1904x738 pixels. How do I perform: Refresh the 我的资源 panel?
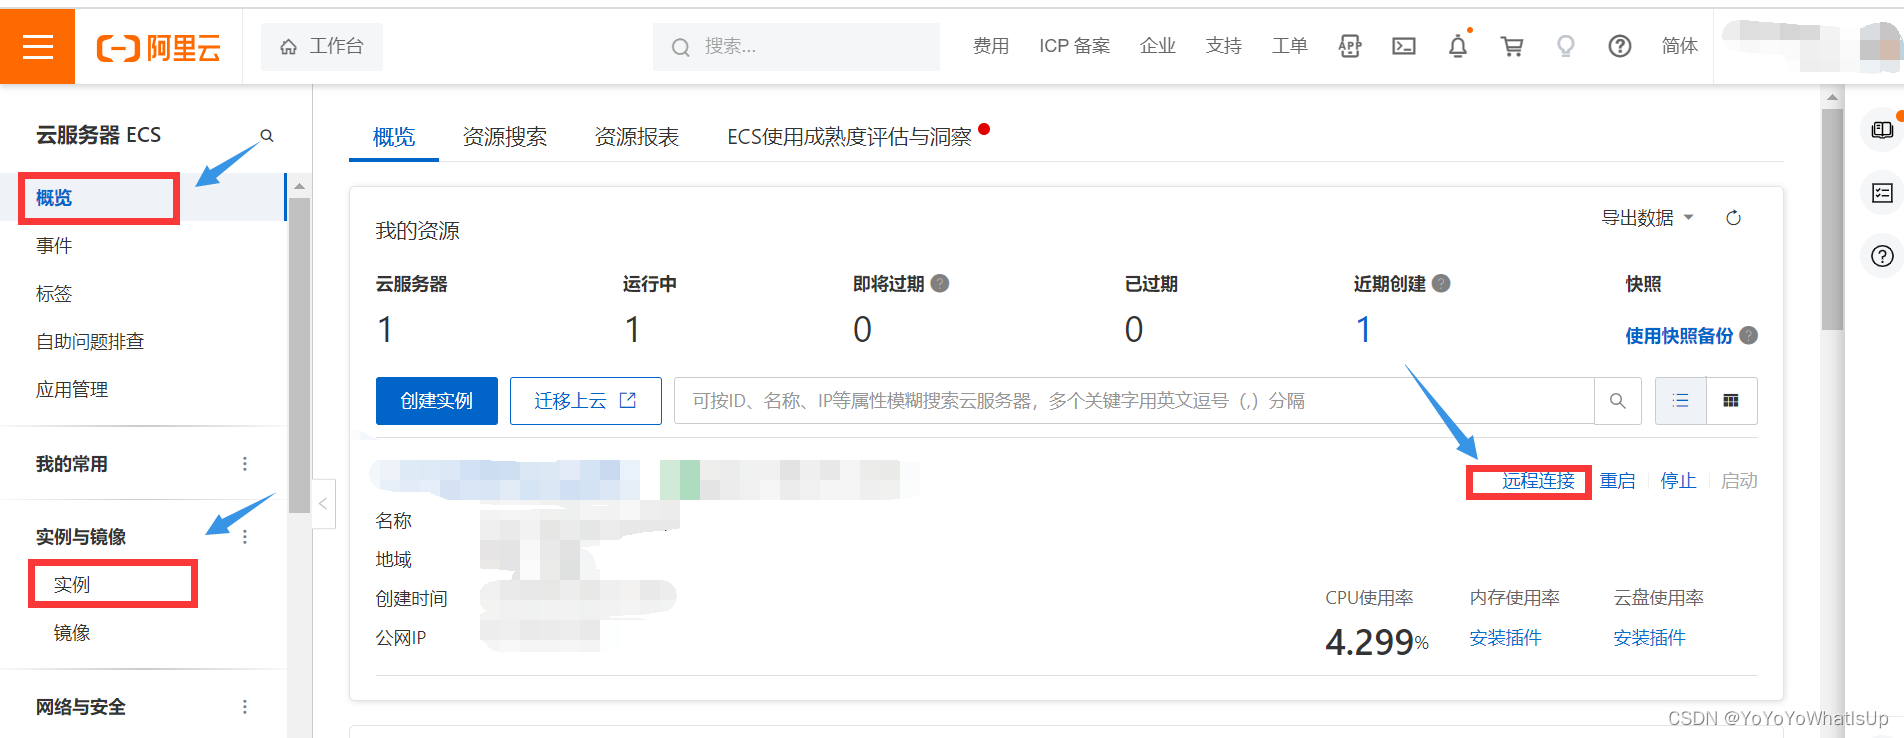pyautogui.click(x=1733, y=218)
